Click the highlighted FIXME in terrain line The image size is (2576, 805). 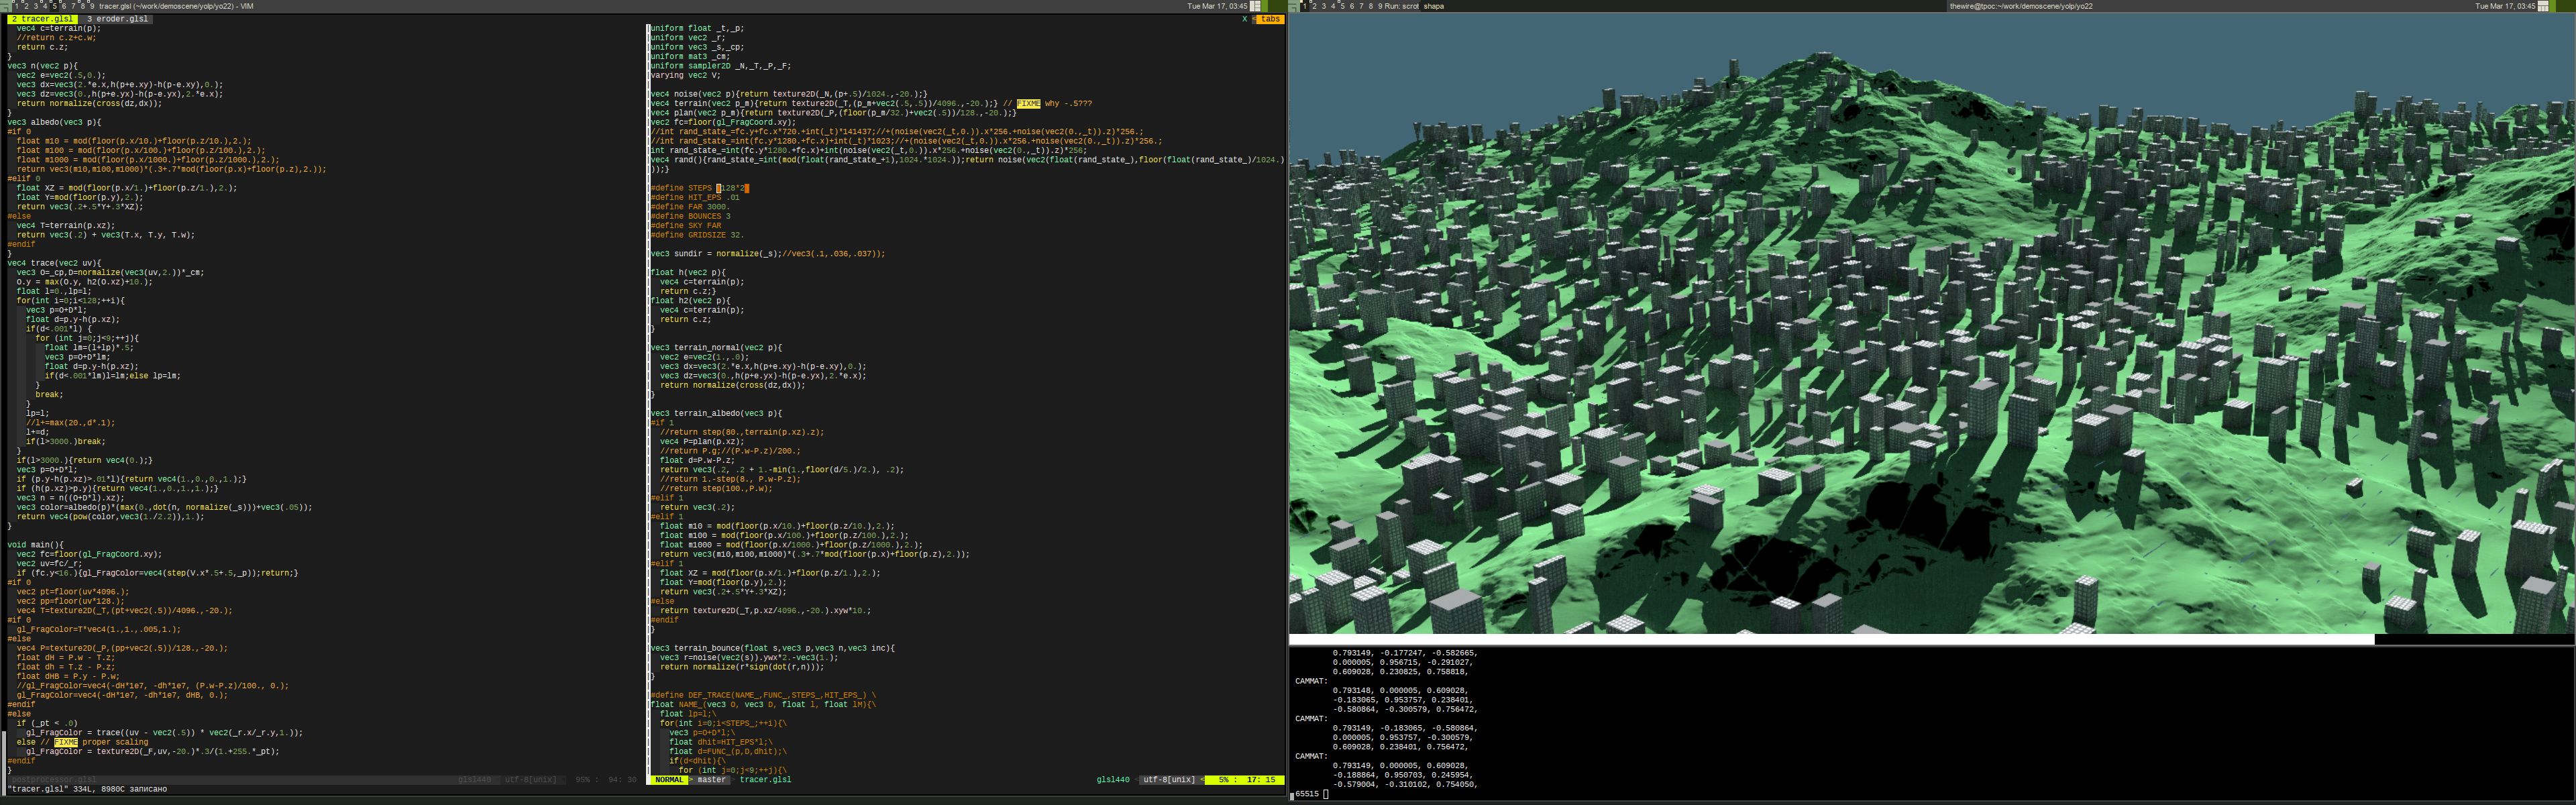click(1028, 103)
